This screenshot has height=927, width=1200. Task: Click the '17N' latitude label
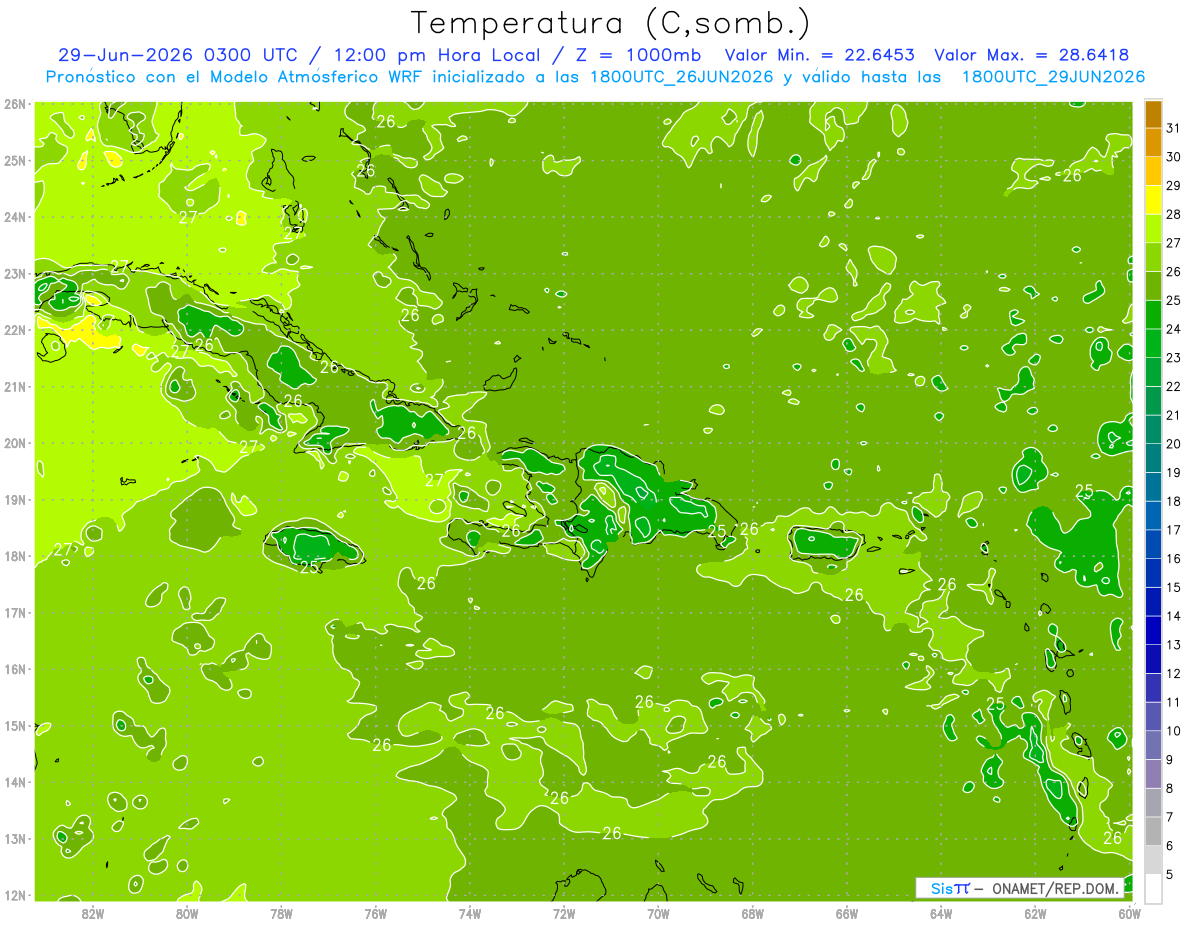click(15, 613)
